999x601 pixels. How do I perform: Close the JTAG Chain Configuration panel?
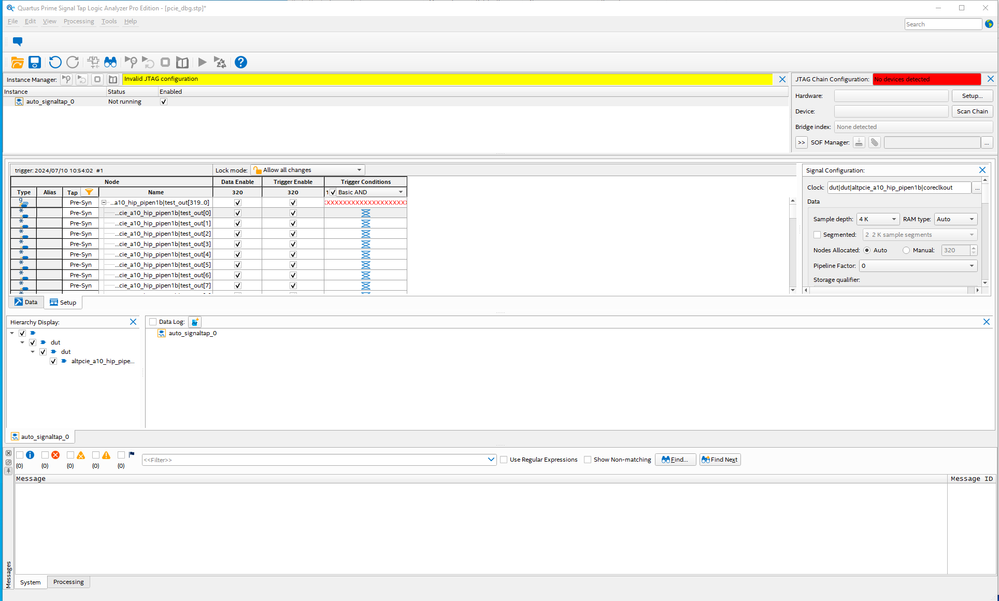(991, 79)
